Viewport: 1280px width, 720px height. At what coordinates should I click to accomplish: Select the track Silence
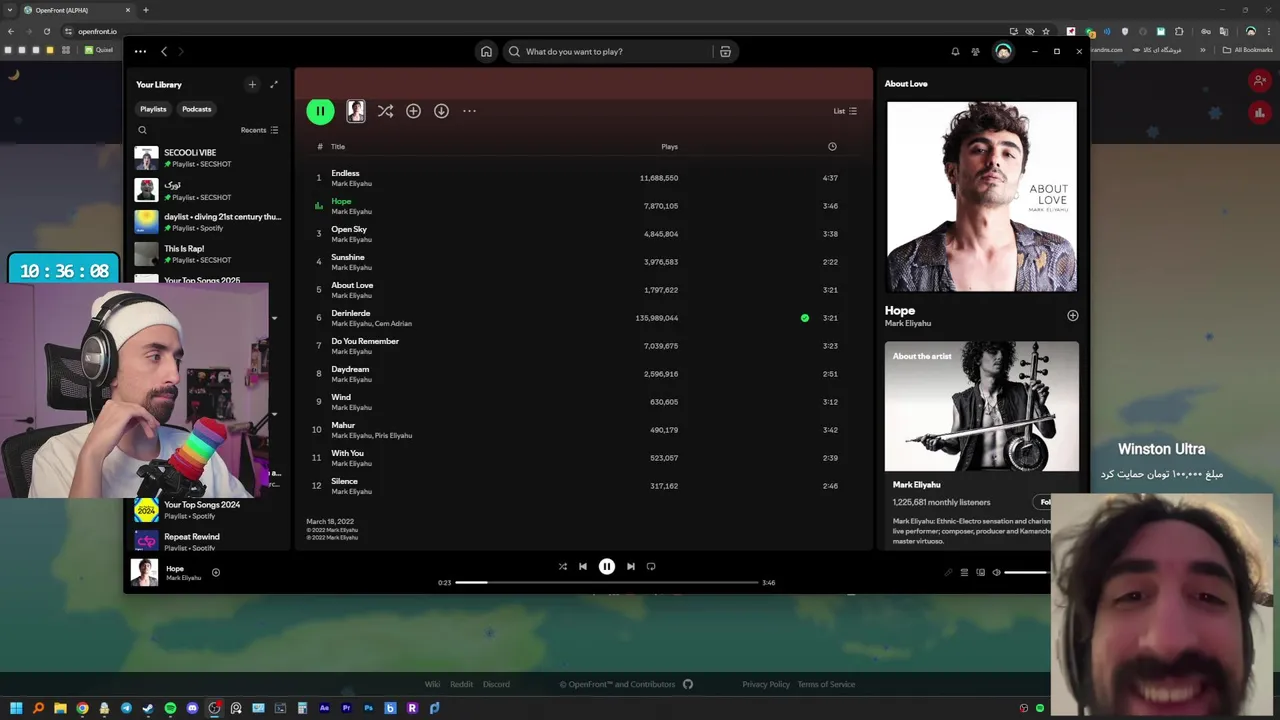point(582,486)
